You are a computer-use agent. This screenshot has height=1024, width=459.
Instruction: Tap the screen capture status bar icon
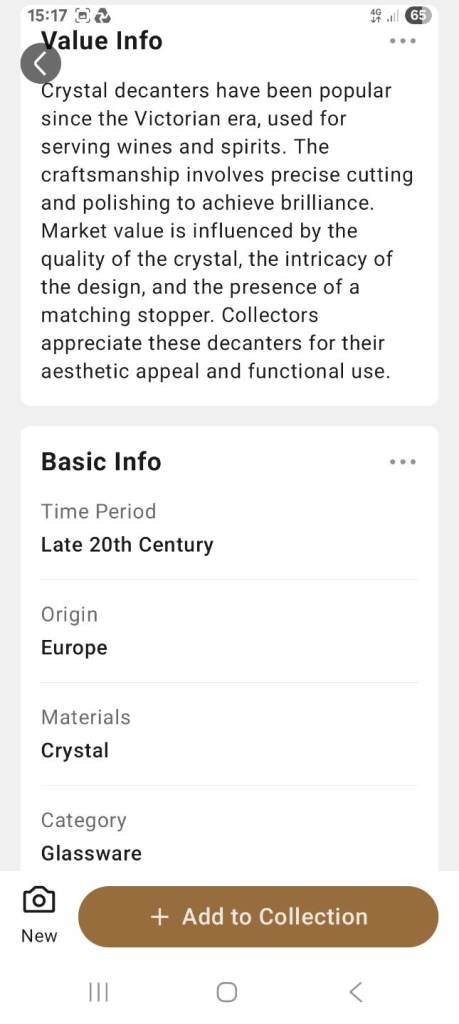[x=83, y=15]
